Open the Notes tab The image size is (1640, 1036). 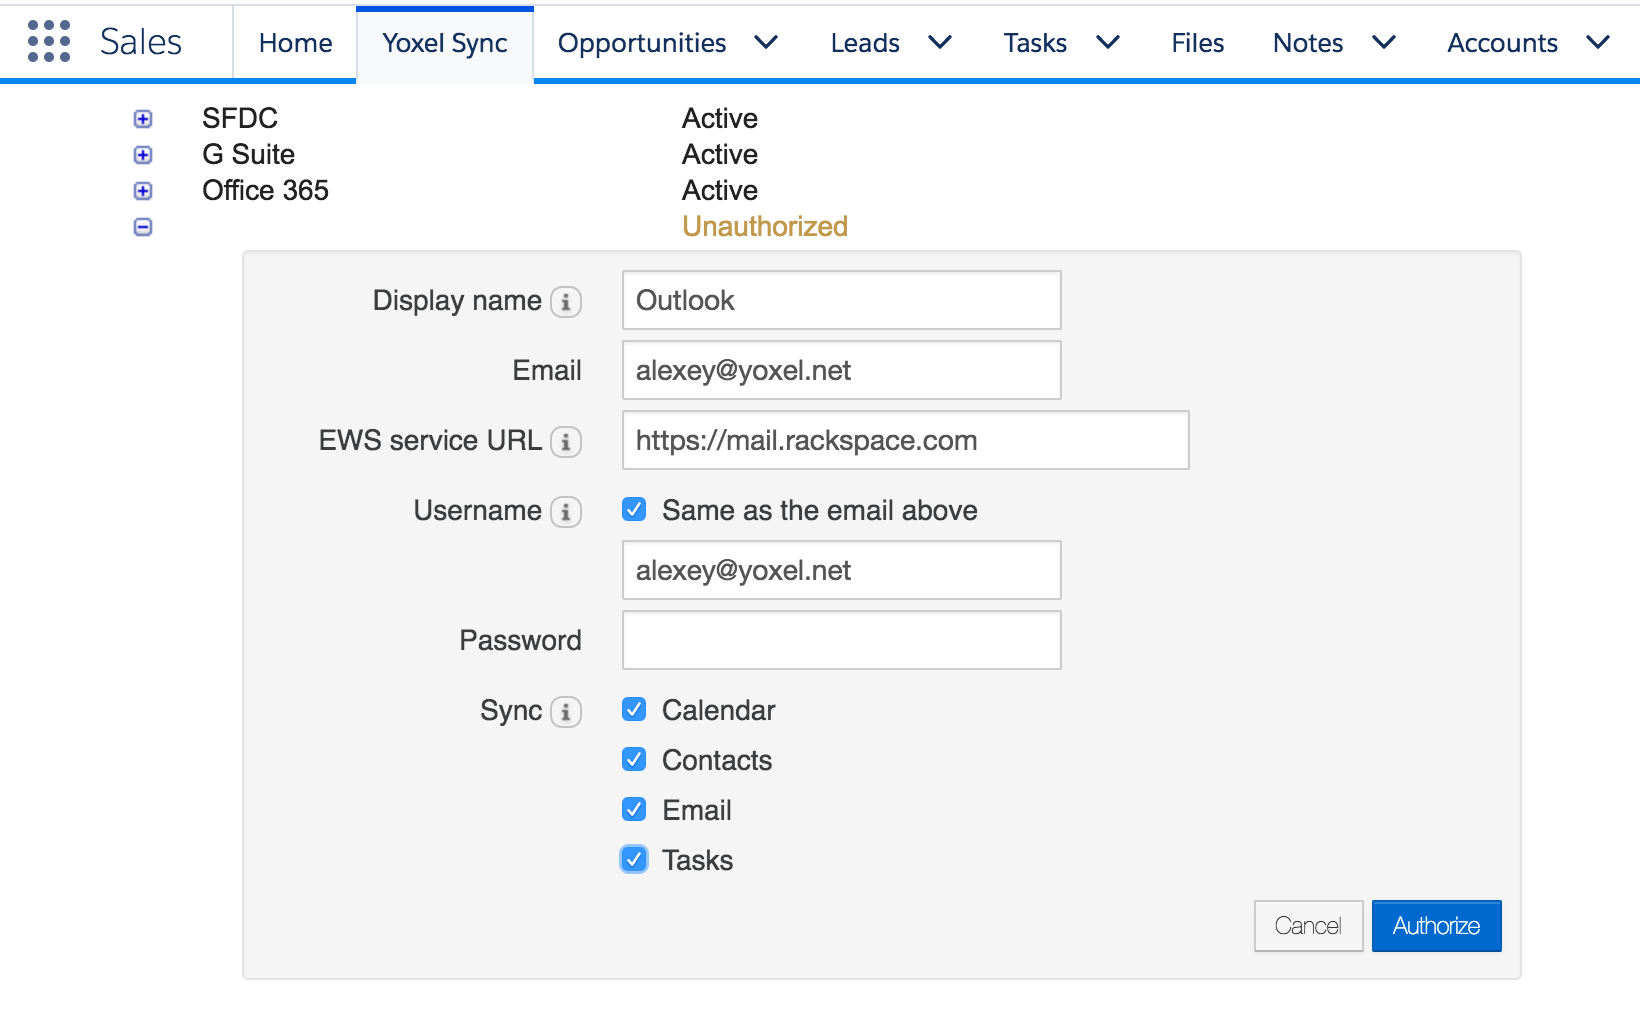[1308, 43]
